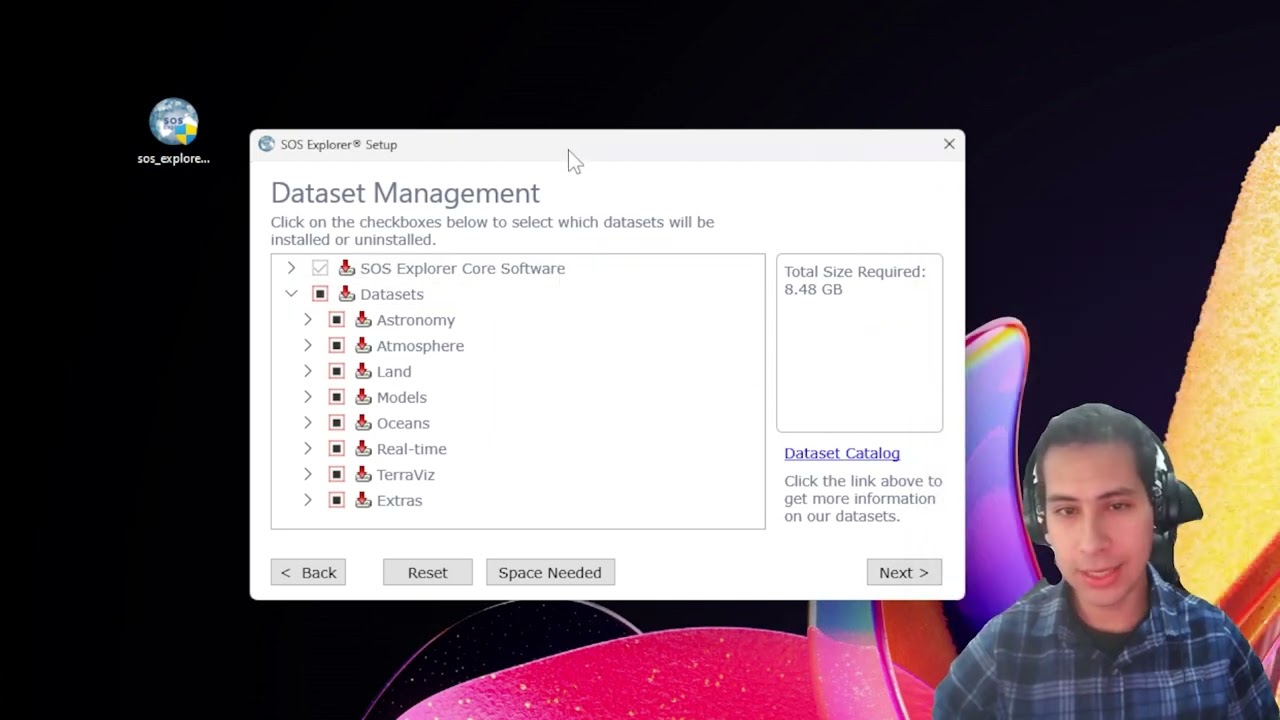Select the Astronomy tree label
Screen dimensions: 1280x720
point(416,320)
